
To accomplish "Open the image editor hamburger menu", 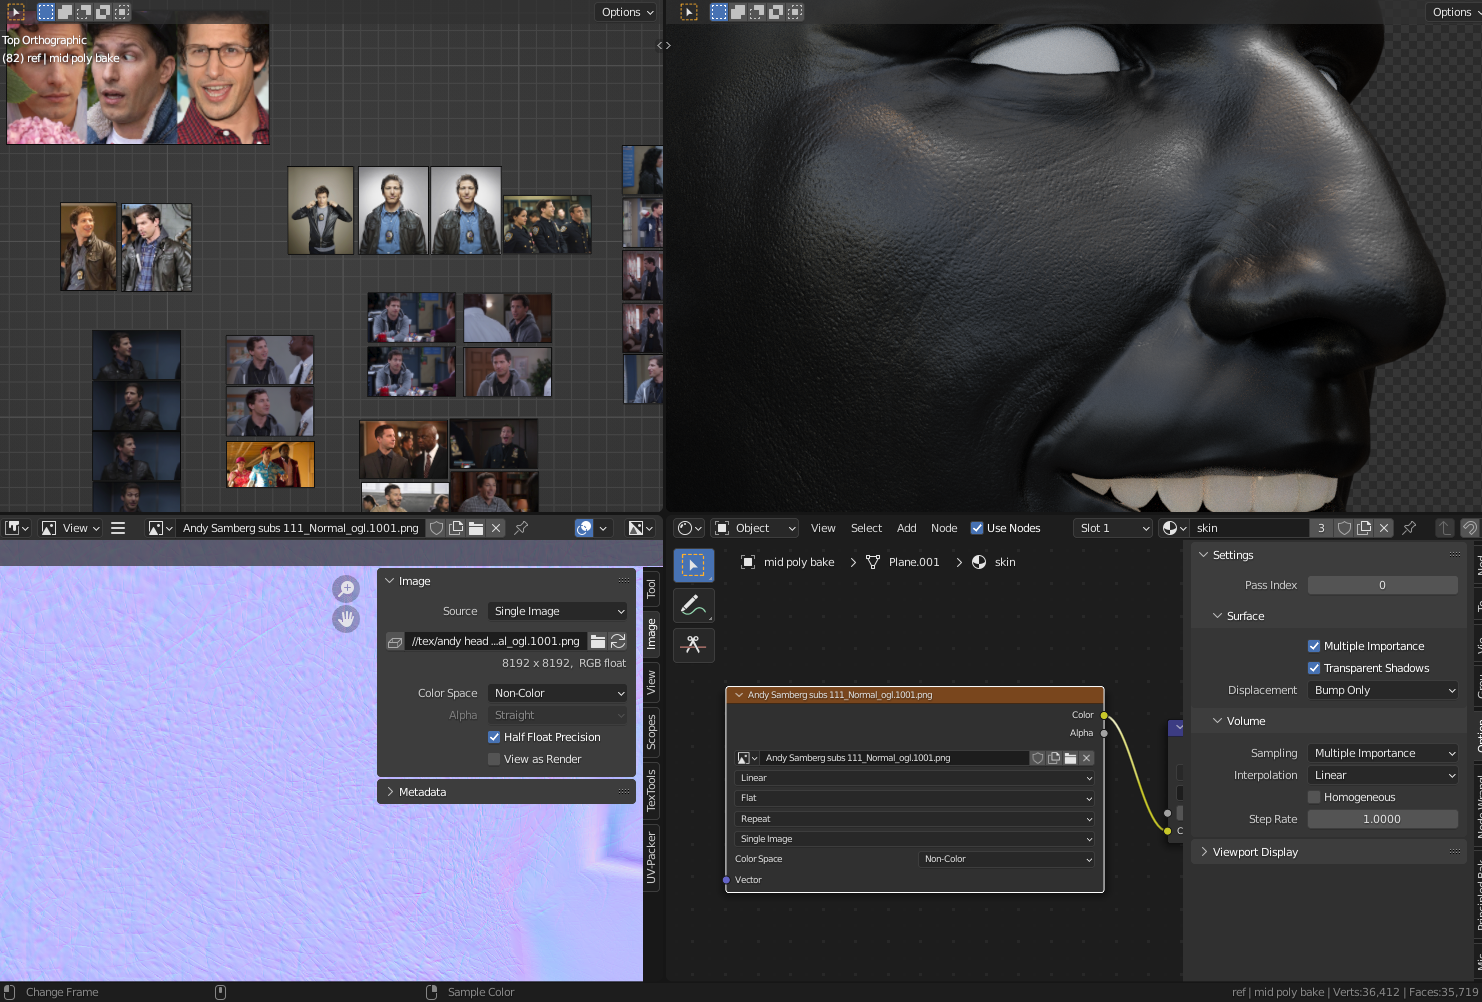I will tap(118, 528).
